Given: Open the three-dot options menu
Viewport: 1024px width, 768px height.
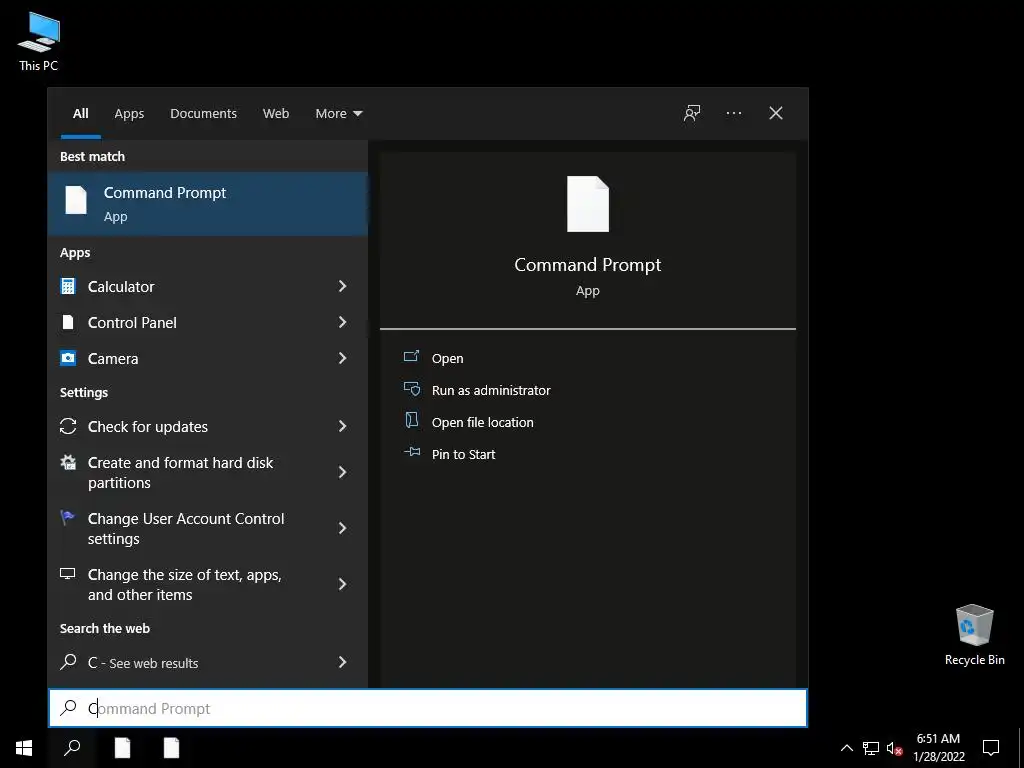Looking at the screenshot, I should coord(733,114).
